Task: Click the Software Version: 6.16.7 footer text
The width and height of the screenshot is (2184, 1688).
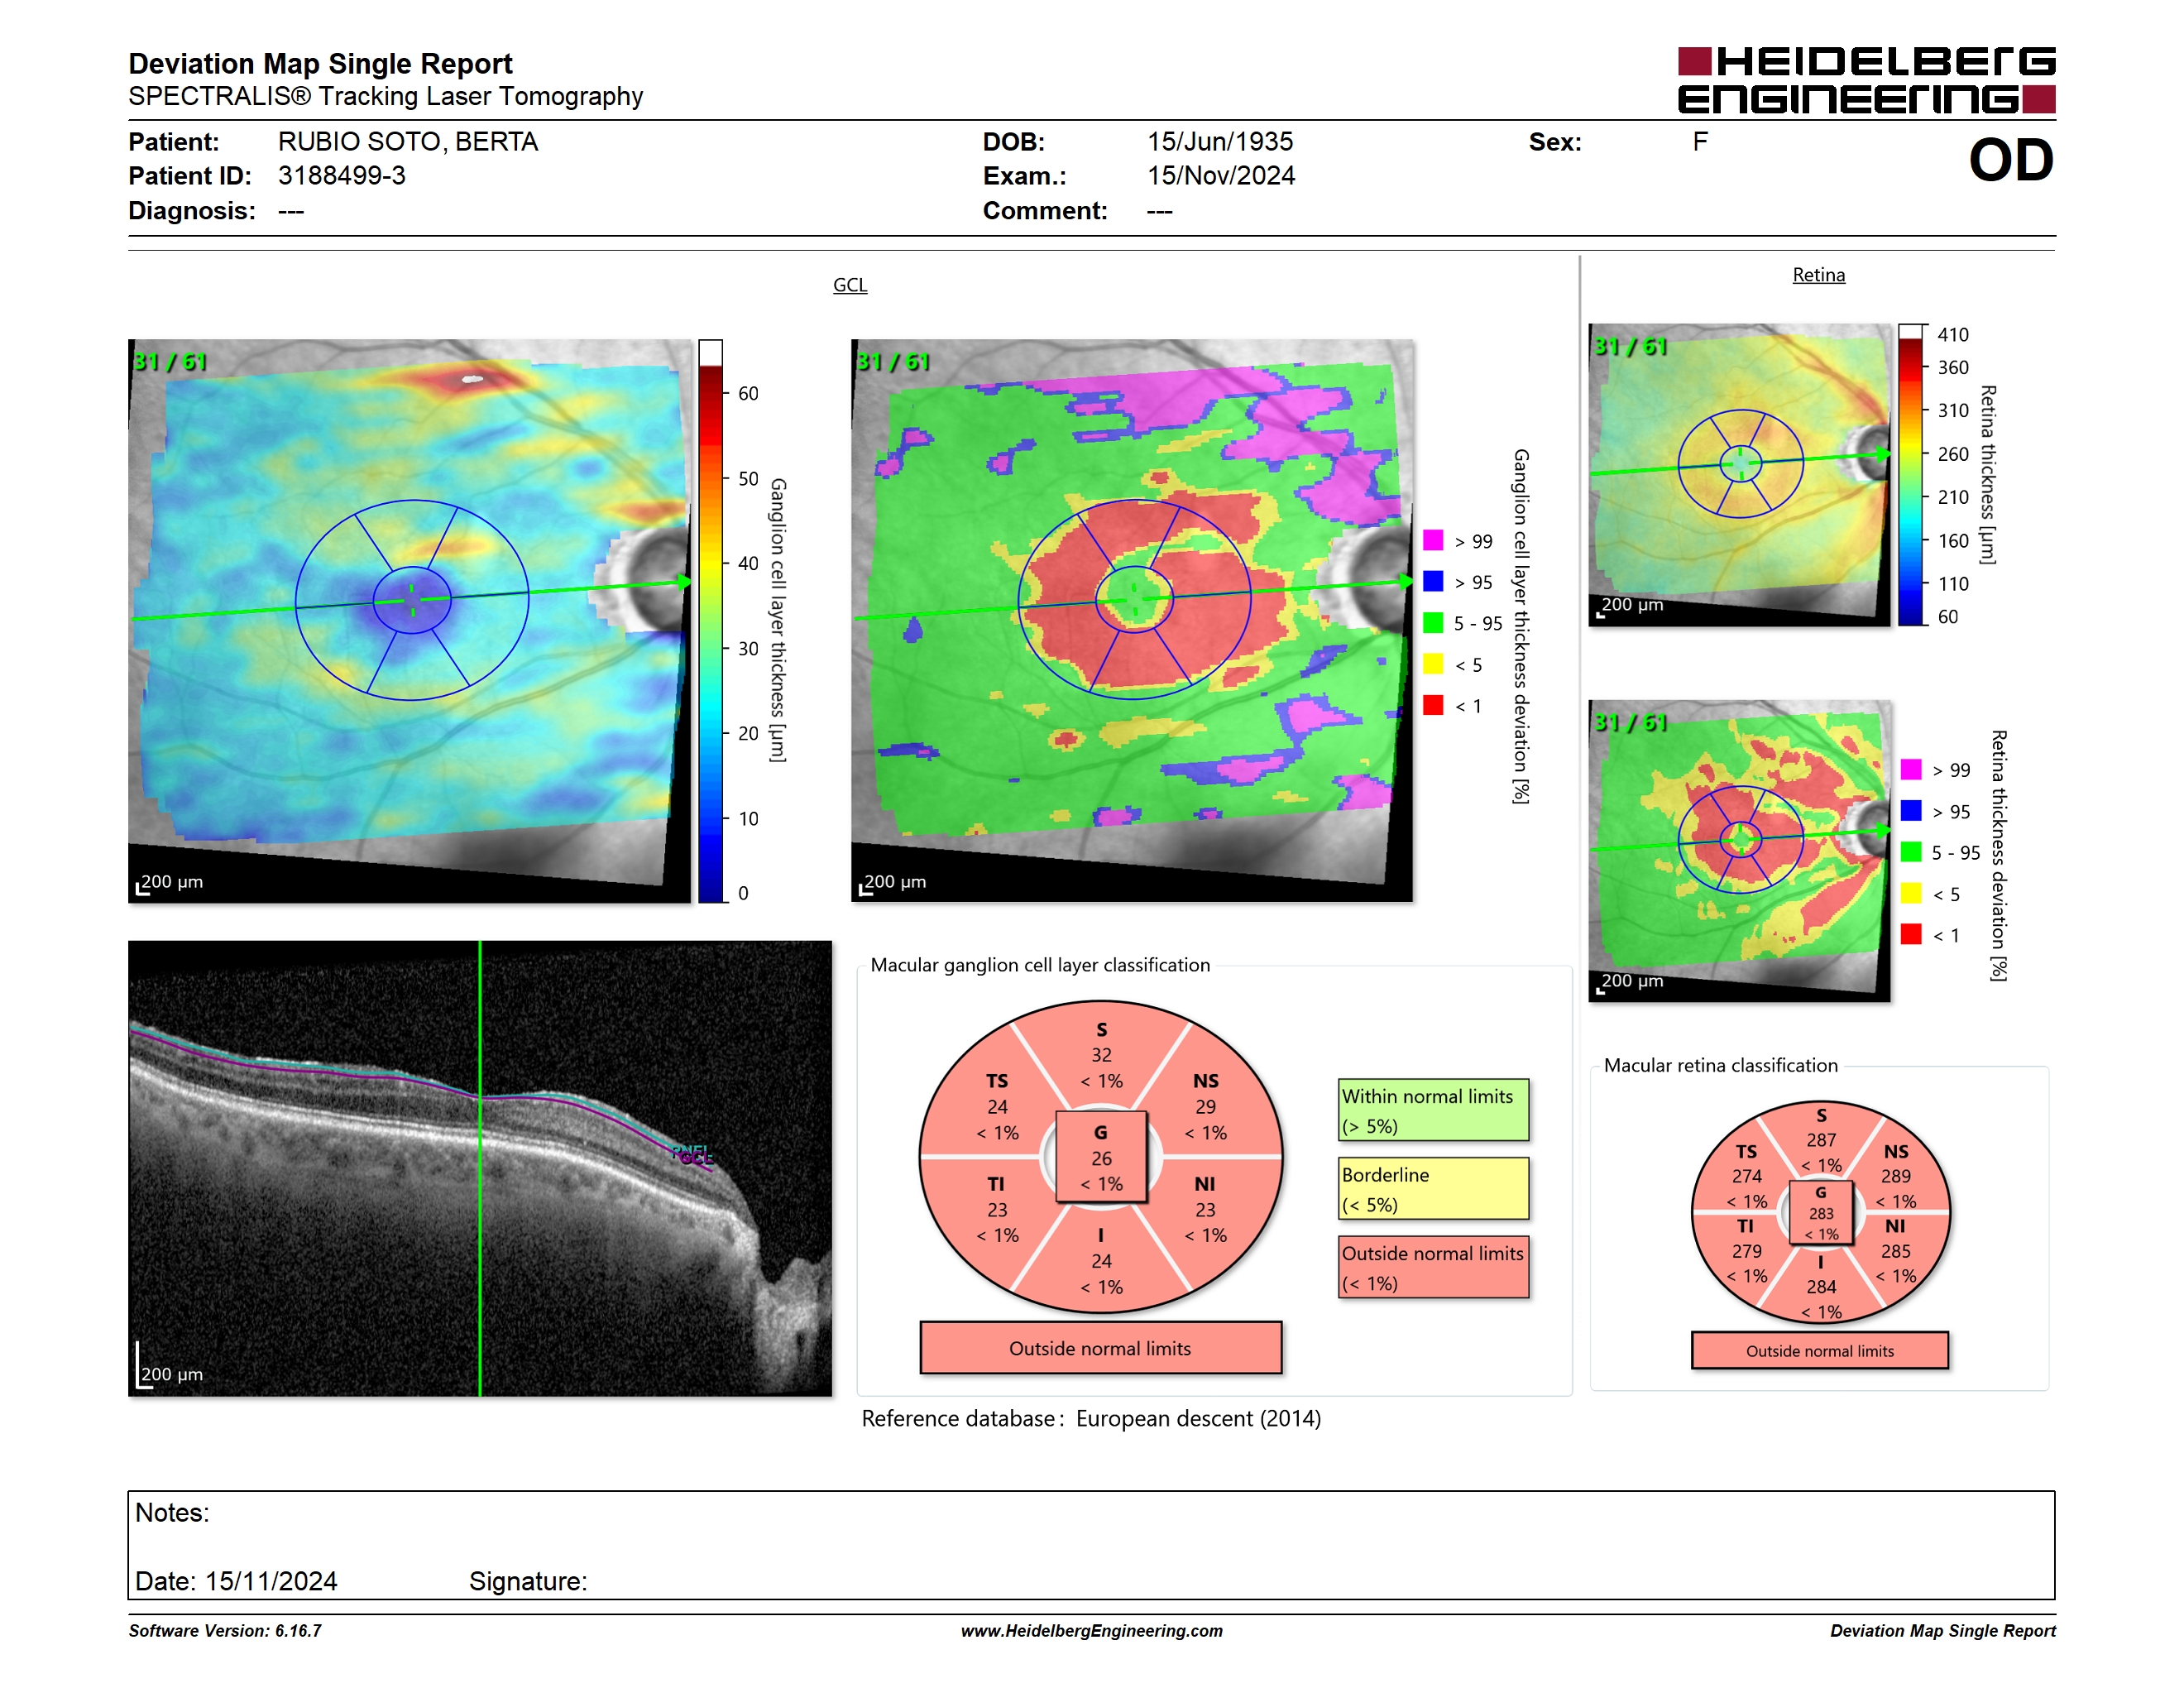Action: (225, 1631)
